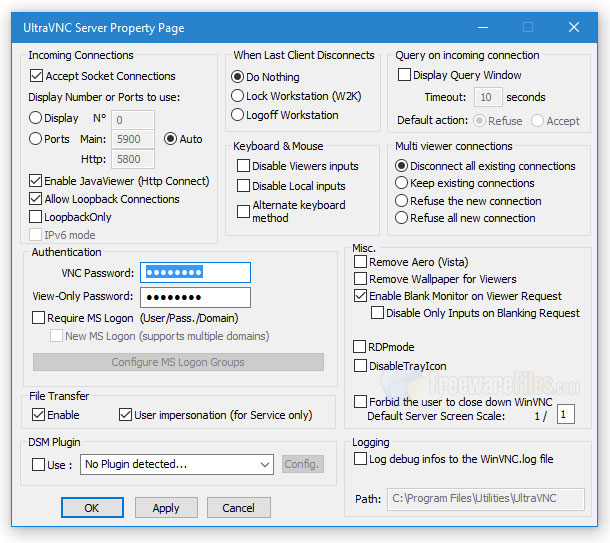Tick the Require MS Logon checkbox
This screenshot has width=610, height=543.
click(39, 318)
